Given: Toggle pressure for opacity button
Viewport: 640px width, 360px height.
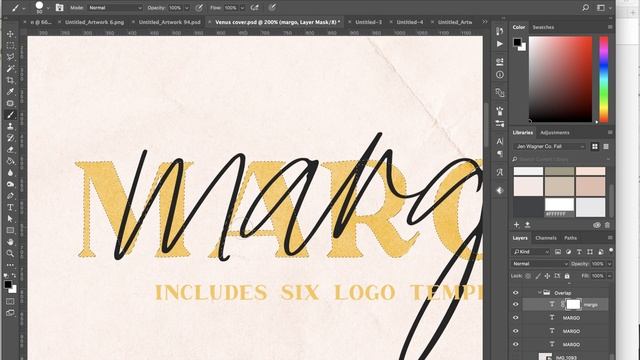Looking at the screenshot, I should tap(199, 7).
